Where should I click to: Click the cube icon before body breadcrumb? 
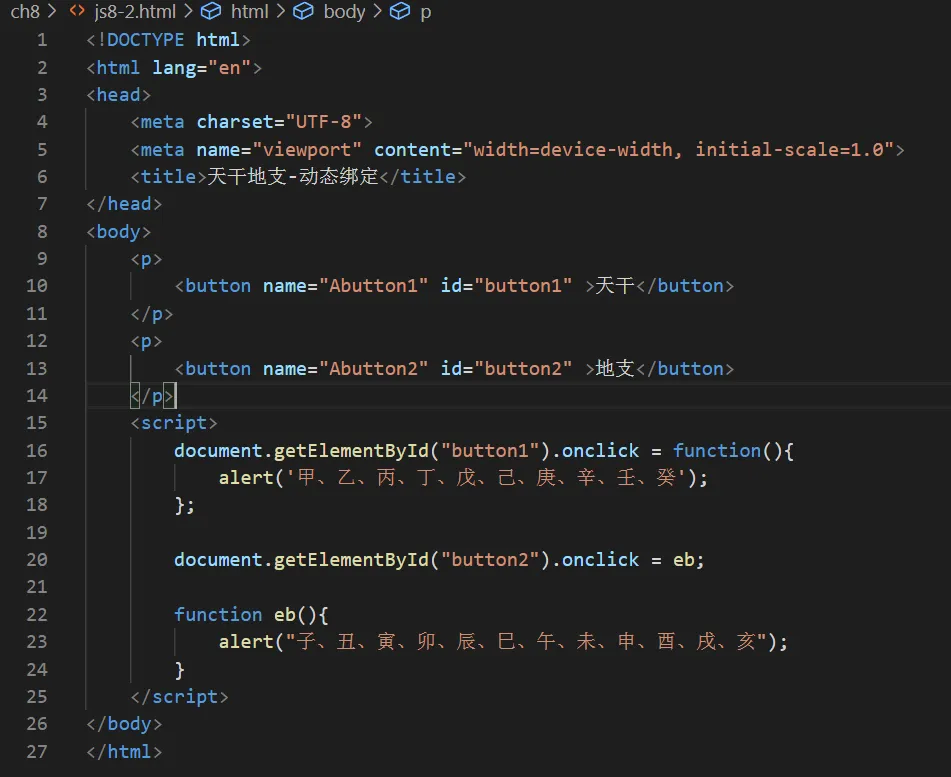tap(303, 12)
